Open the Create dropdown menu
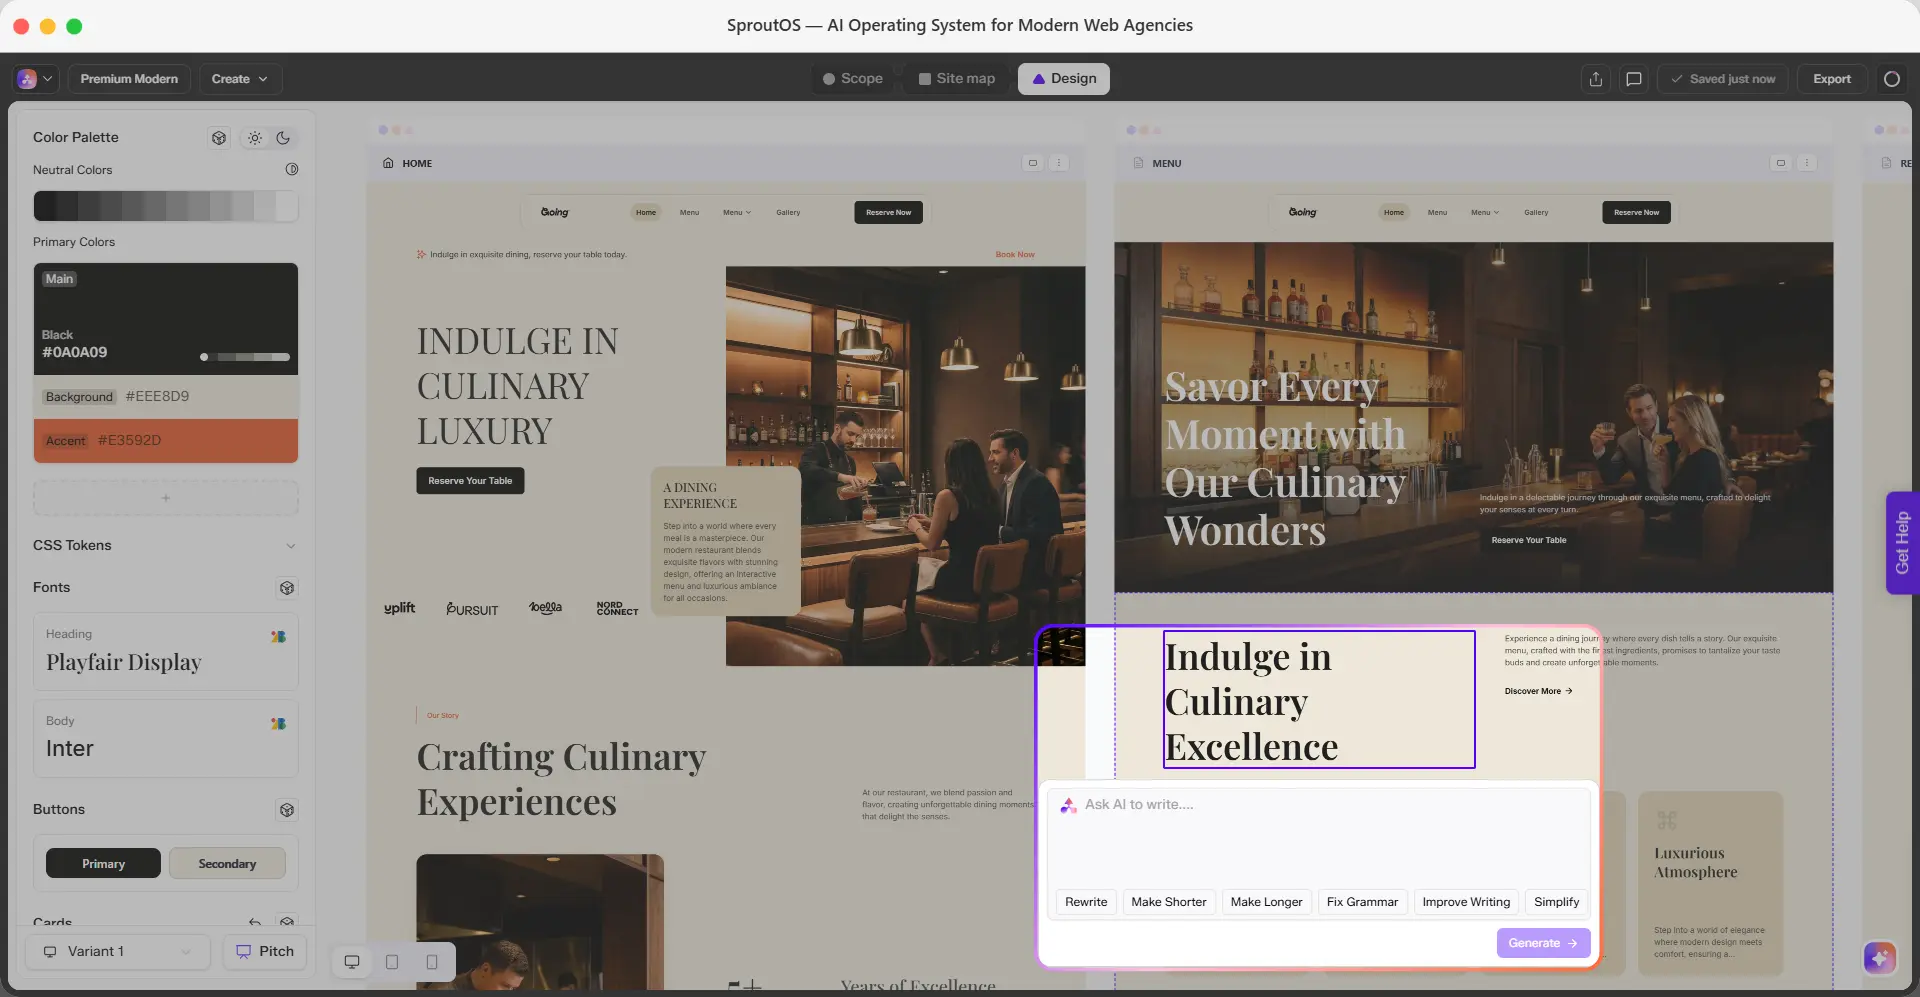1920x997 pixels. pyautogui.click(x=240, y=79)
